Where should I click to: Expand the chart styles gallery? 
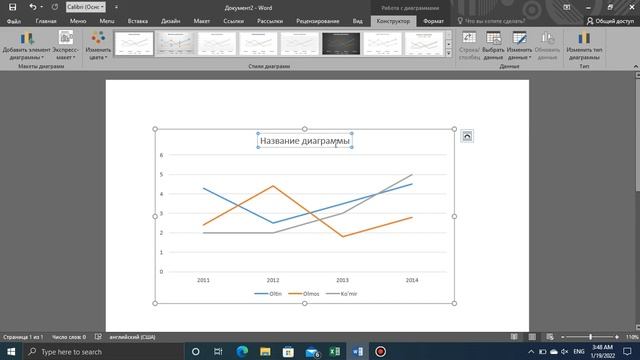pyautogui.click(x=449, y=53)
